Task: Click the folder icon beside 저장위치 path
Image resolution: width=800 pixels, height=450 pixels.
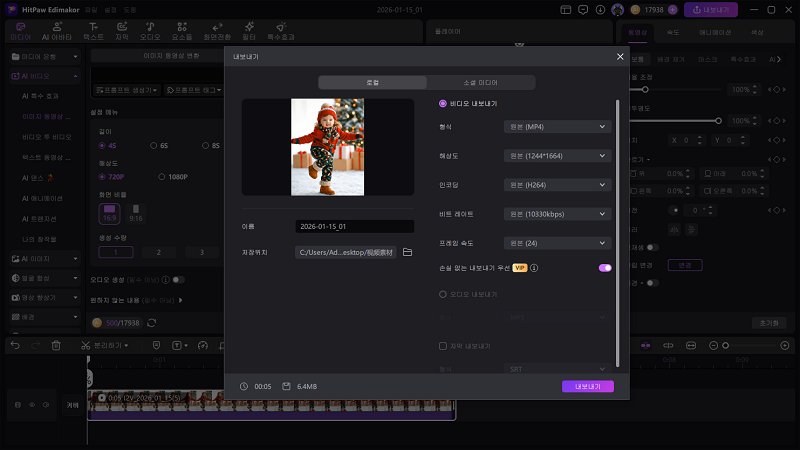Action: pyautogui.click(x=407, y=252)
